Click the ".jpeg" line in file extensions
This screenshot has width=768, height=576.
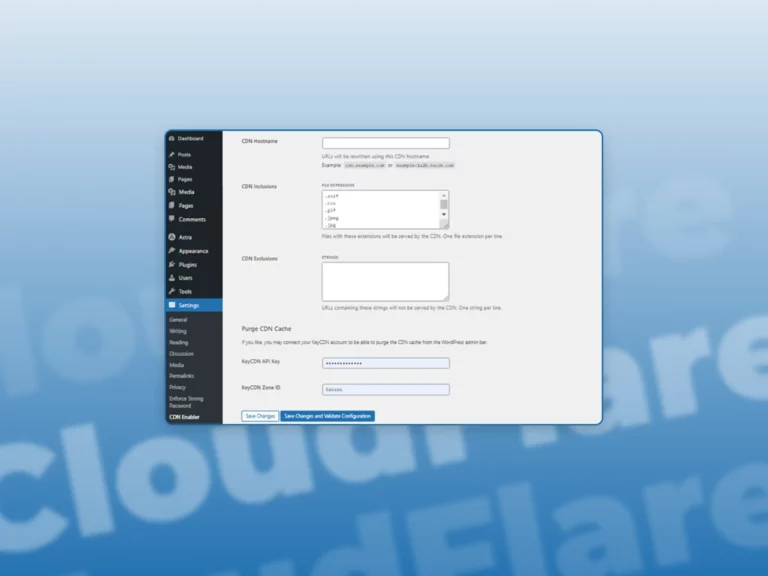click(x=332, y=218)
